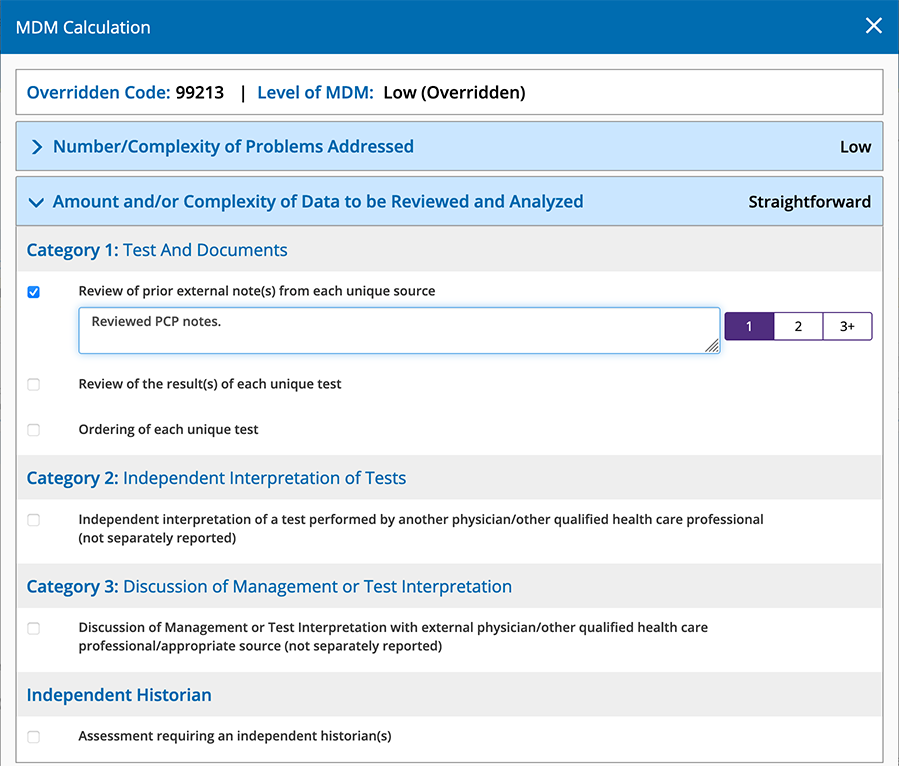Click the Independent Historian heading
The image size is (899, 766).
coord(119,695)
